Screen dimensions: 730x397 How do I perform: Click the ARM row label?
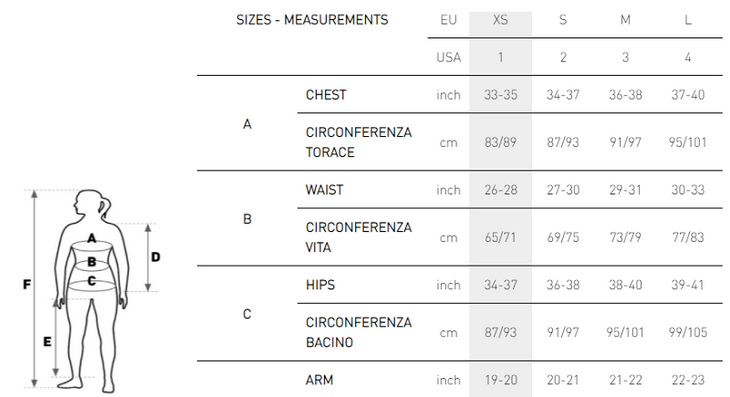(319, 380)
